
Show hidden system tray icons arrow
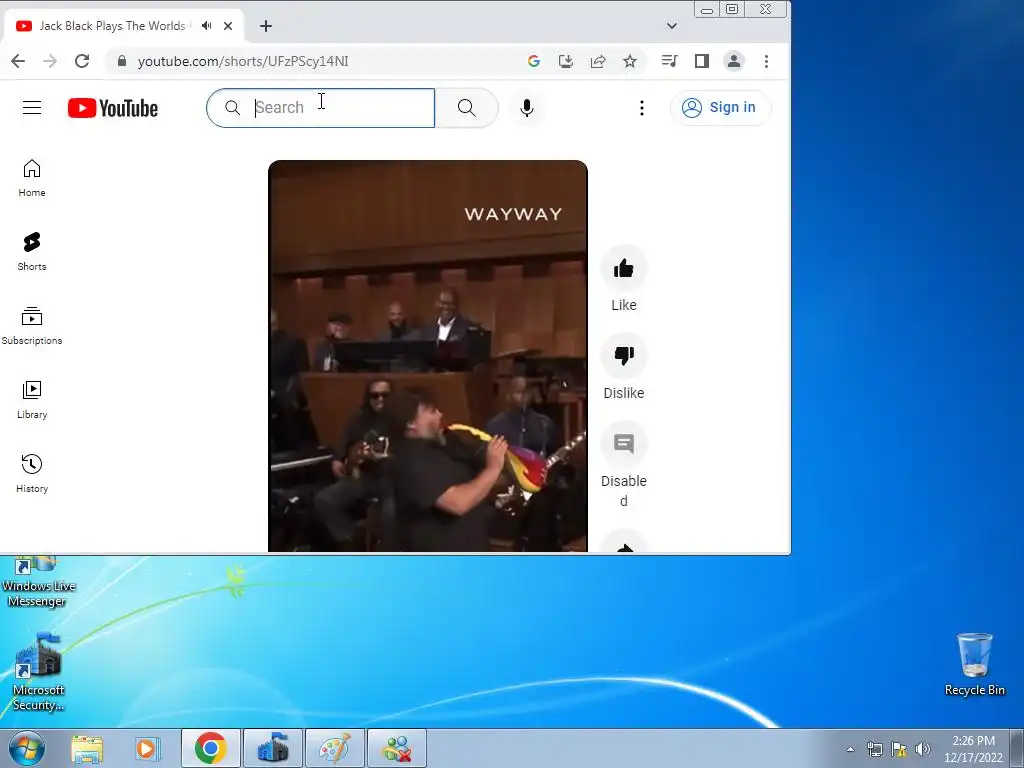[850, 749]
